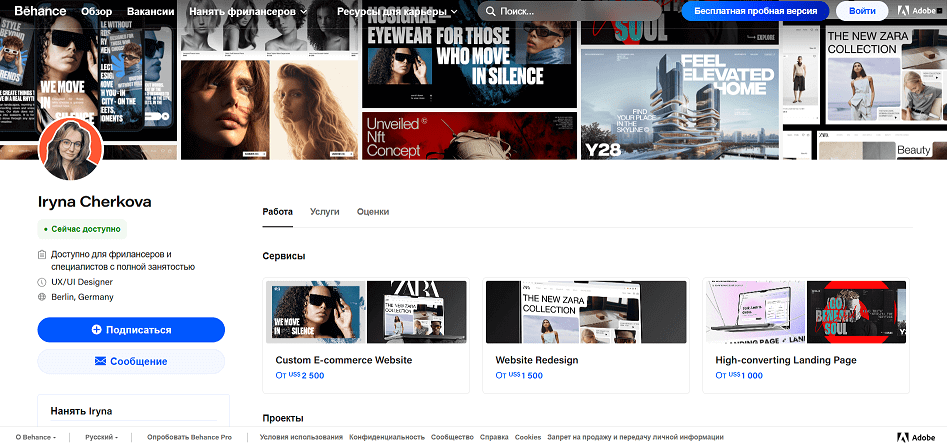The width and height of the screenshot is (947, 445).
Task: Expand the О Behance footer menu
Action: click(x=36, y=437)
